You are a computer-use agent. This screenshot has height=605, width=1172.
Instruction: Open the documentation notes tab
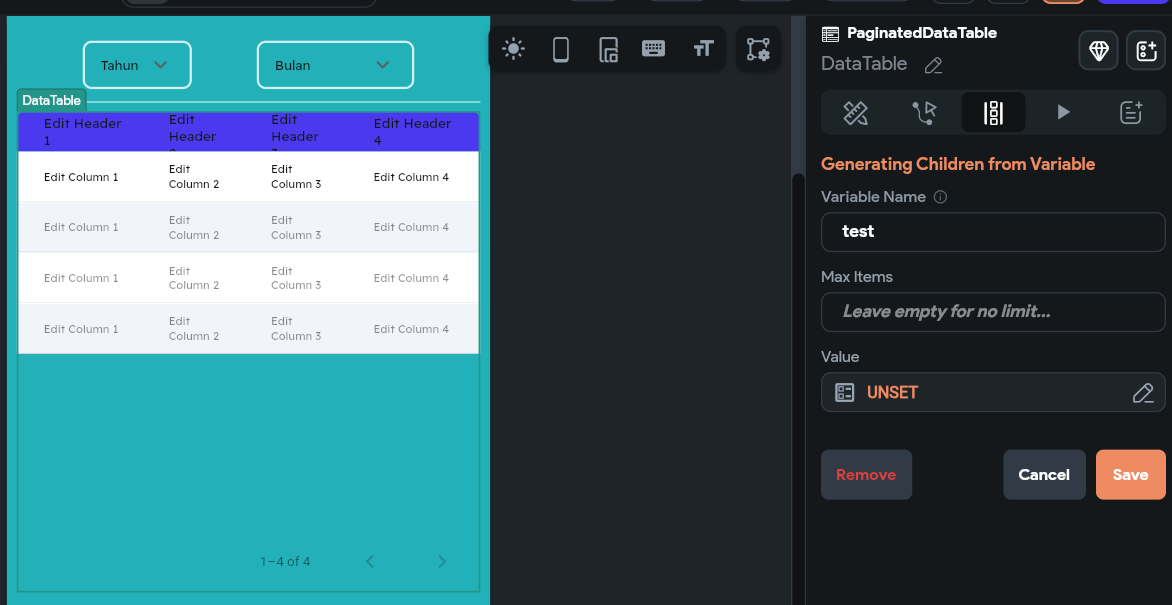(x=1131, y=112)
